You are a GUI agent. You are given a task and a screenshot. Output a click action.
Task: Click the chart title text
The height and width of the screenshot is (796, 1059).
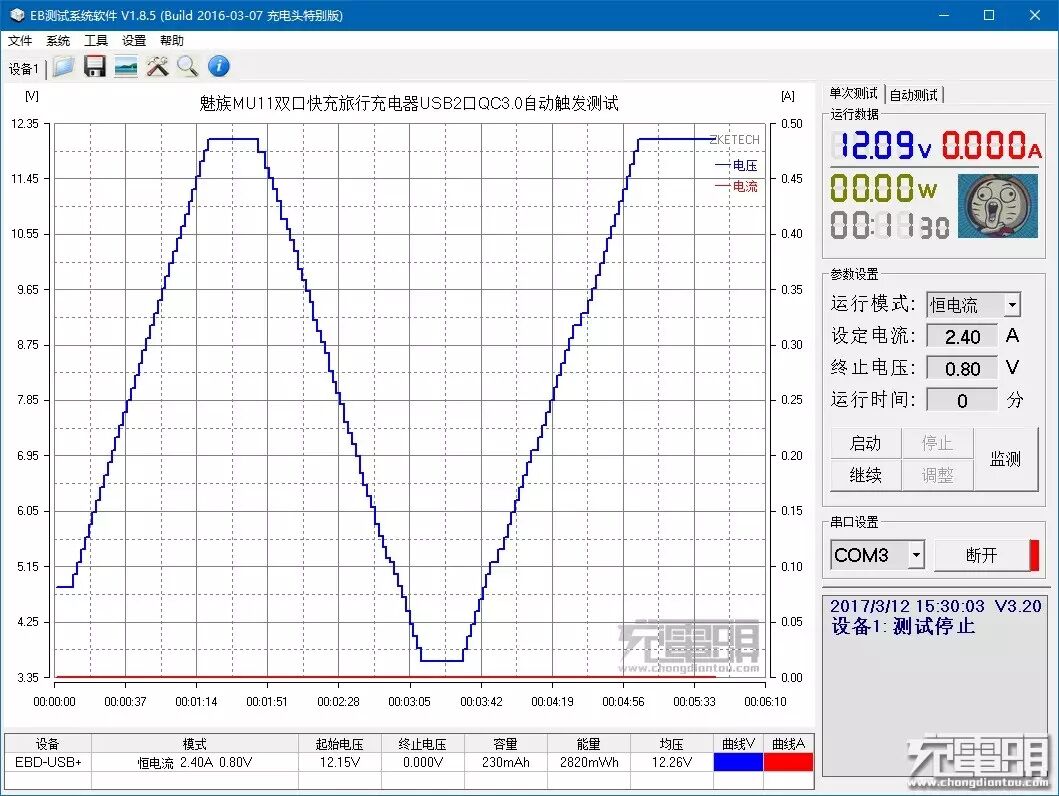click(x=409, y=103)
